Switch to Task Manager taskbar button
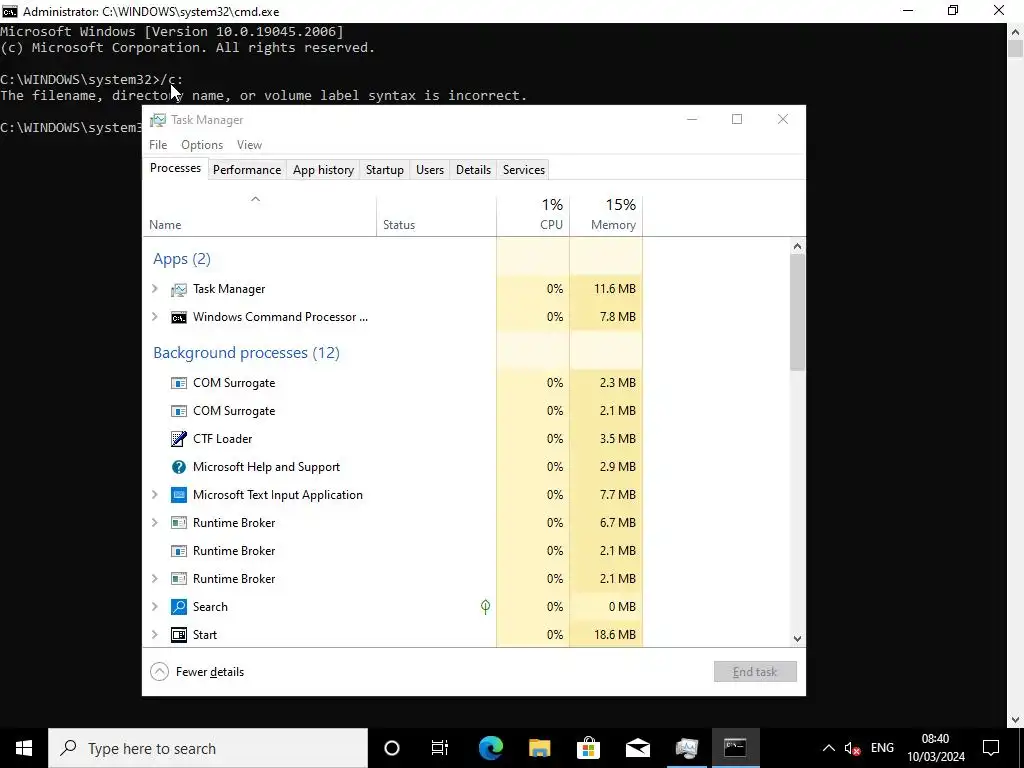This screenshot has width=1024, height=768. click(x=686, y=748)
